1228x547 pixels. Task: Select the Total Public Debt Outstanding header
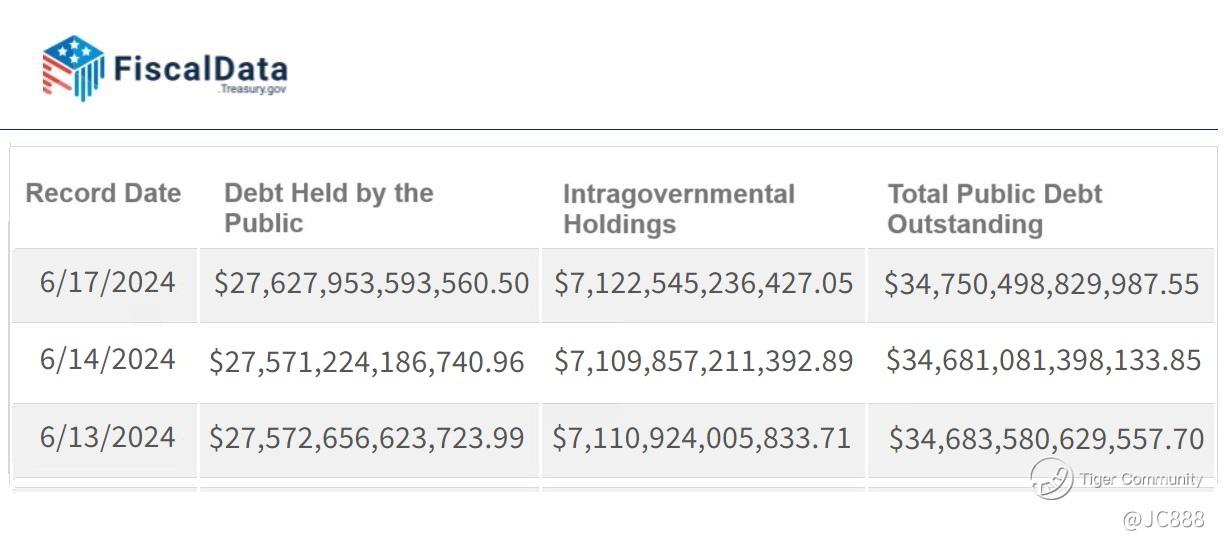pyautogui.click(x=995, y=208)
